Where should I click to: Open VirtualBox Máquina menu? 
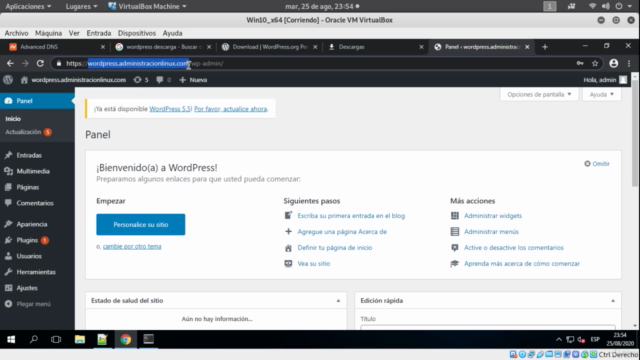(x=48, y=33)
